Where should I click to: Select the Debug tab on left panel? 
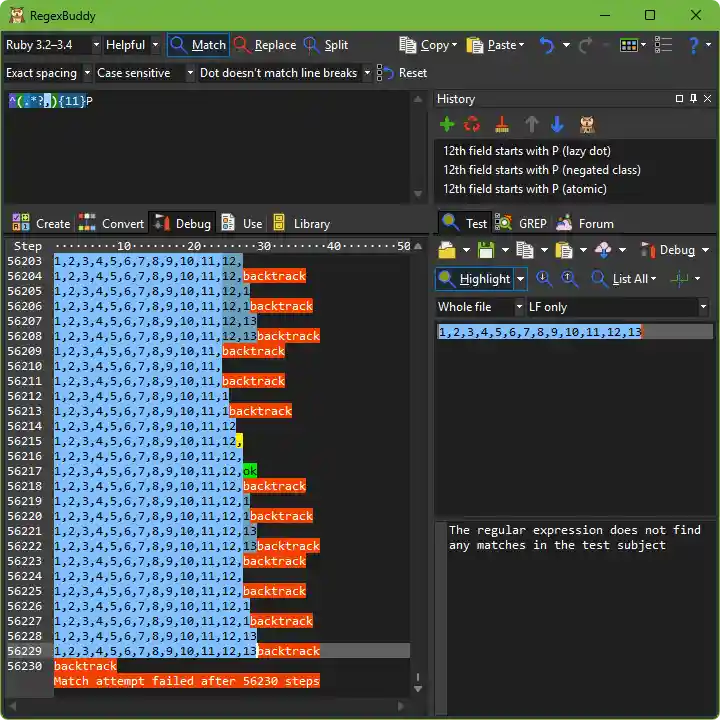click(x=182, y=224)
